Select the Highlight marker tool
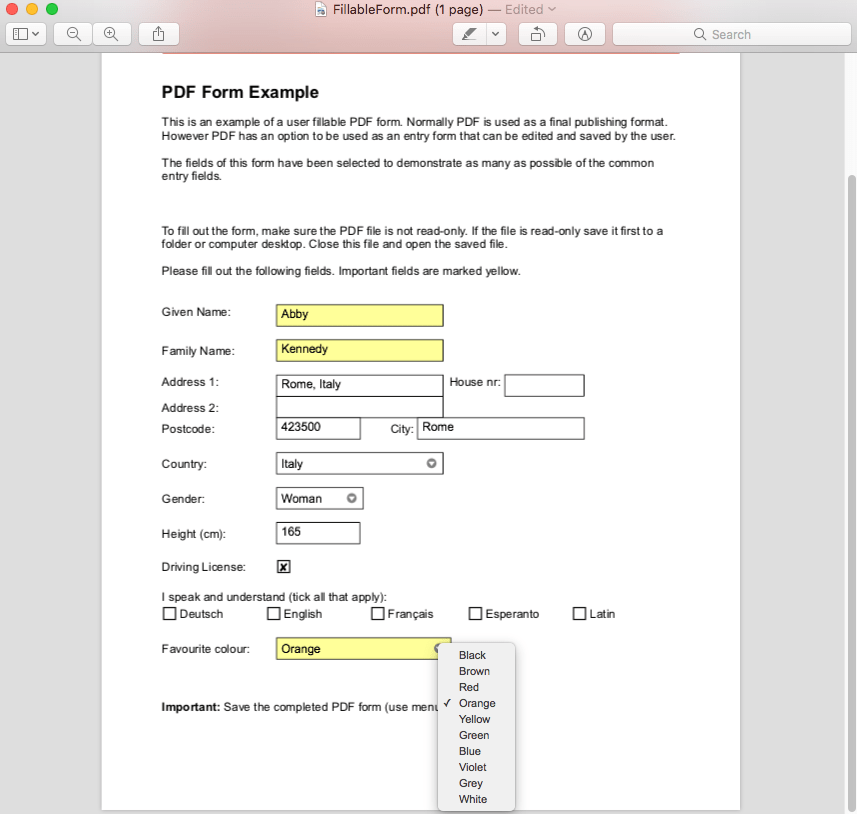This screenshot has height=814, width=857. (468, 33)
